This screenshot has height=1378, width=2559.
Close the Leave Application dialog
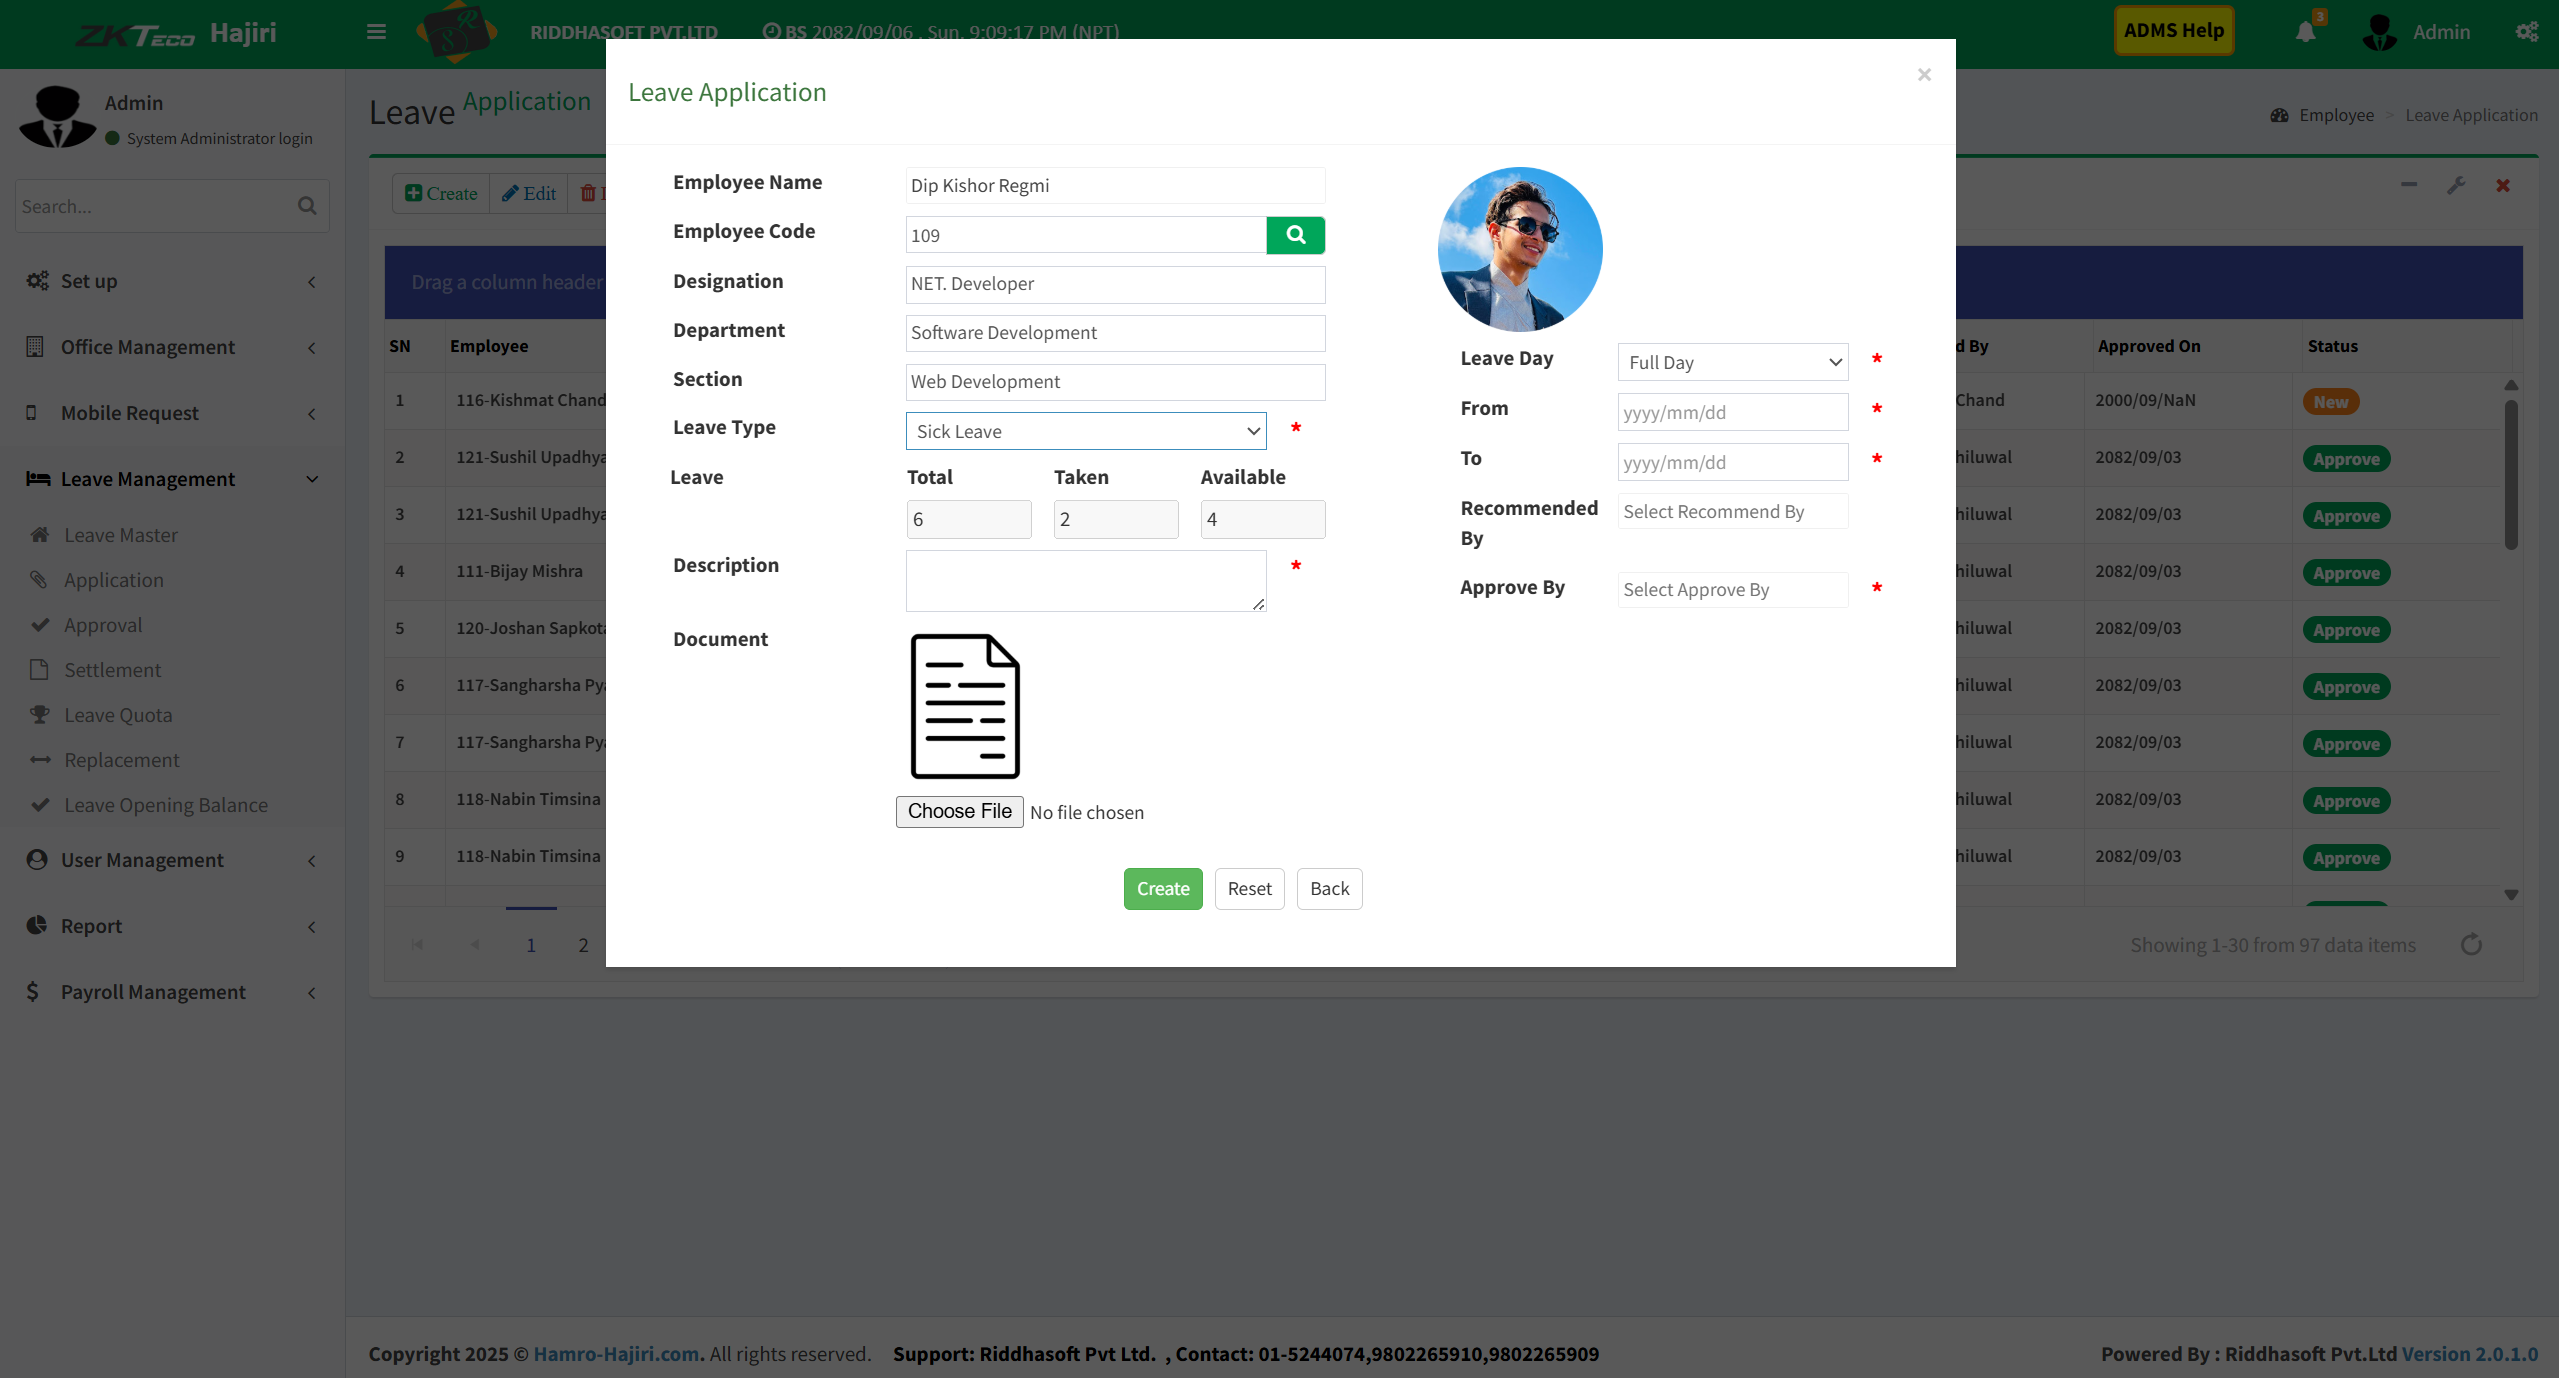click(1924, 75)
